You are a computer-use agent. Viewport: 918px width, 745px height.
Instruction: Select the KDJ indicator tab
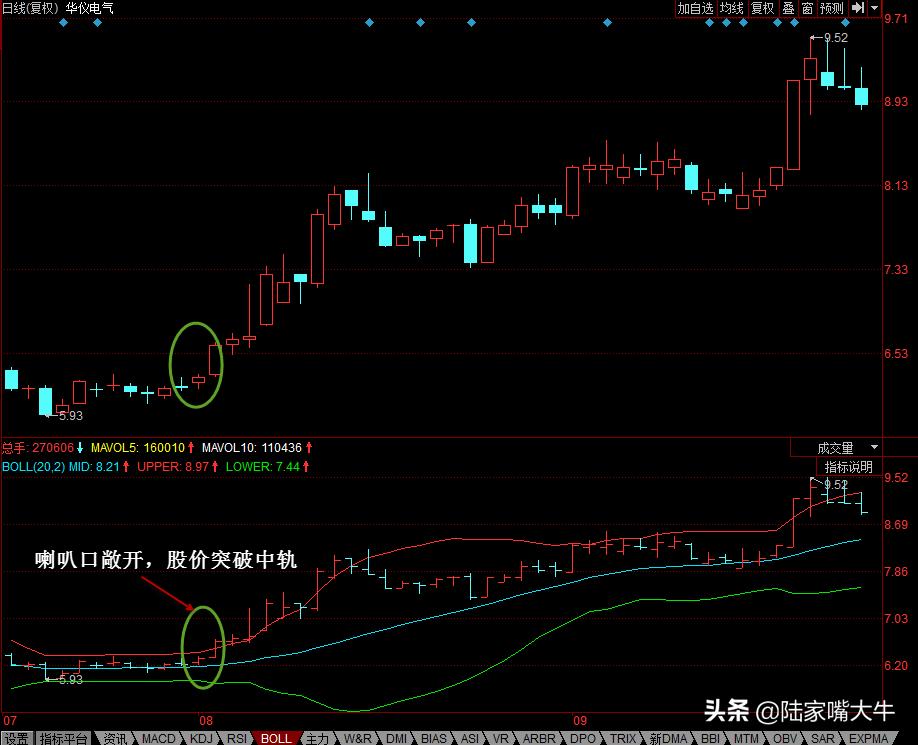tap(201, 738)
